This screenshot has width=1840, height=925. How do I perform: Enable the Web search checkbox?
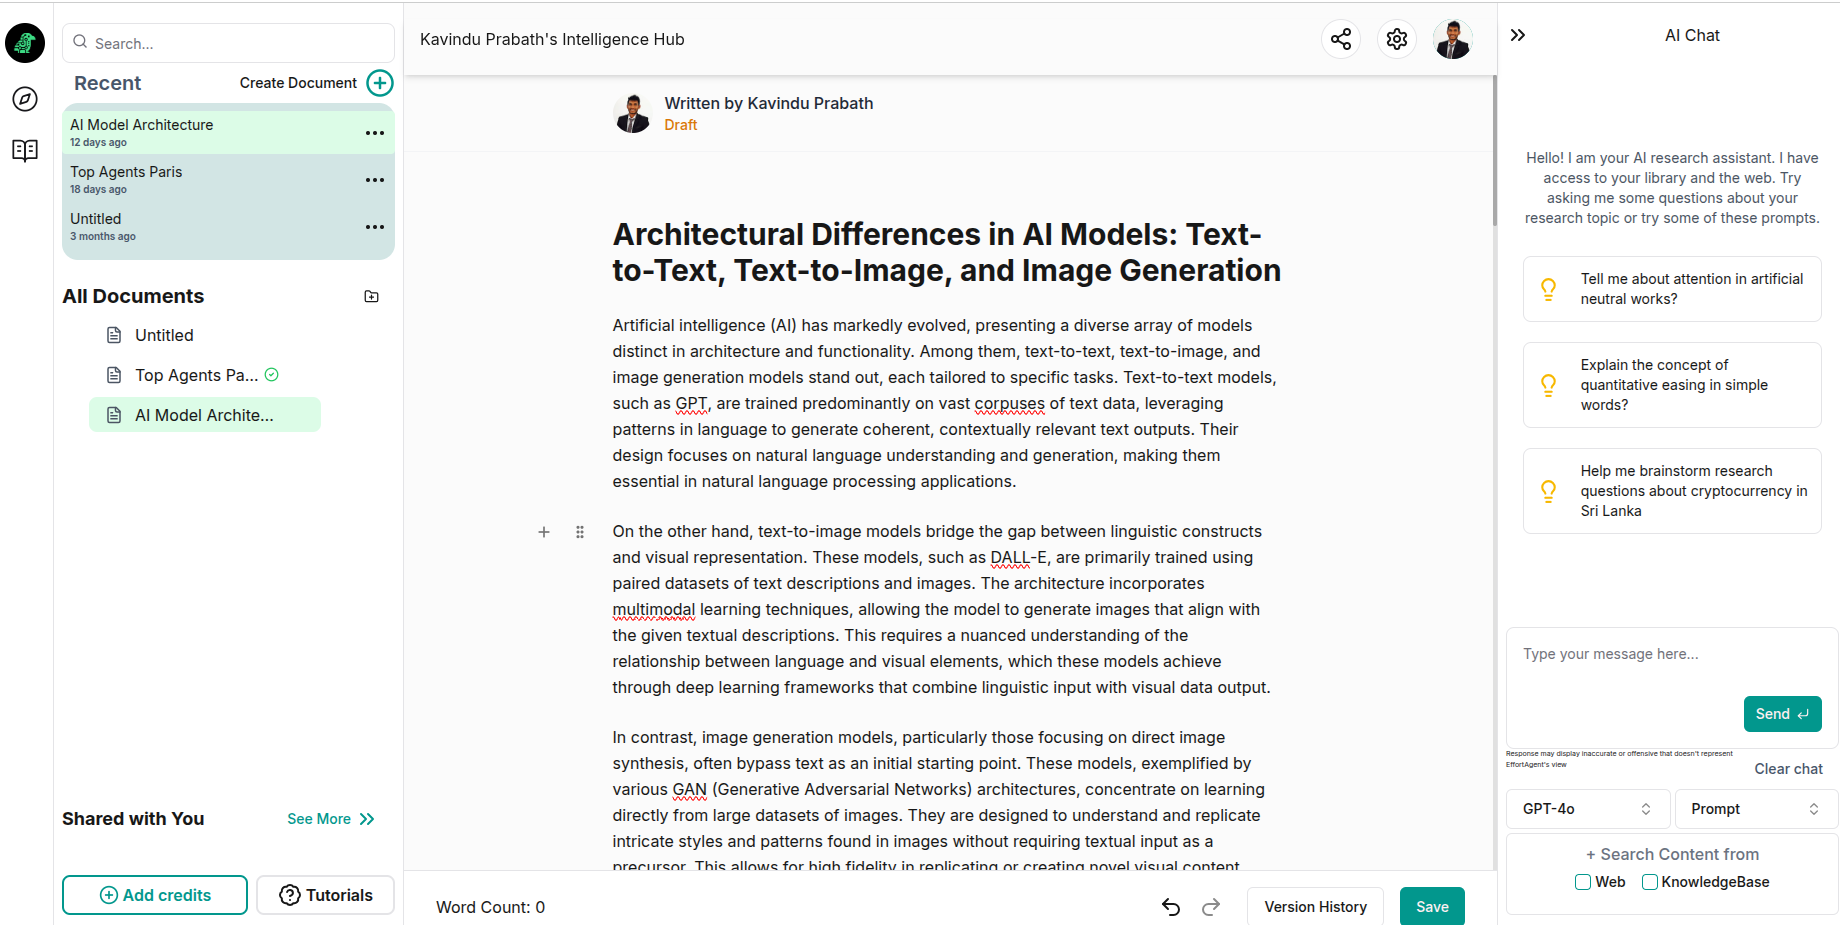point(1583,882)
